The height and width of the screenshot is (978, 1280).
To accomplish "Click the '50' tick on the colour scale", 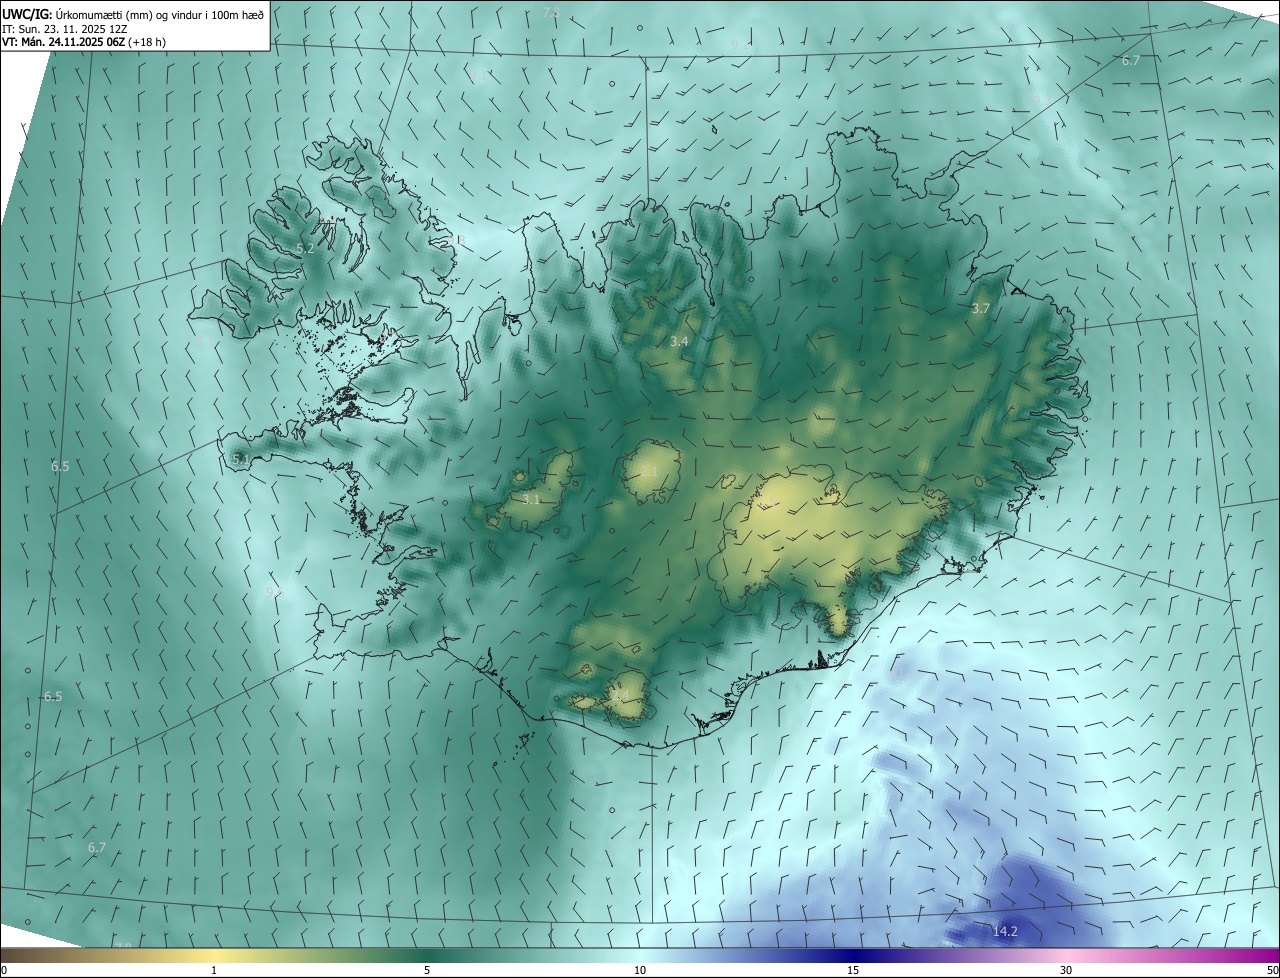I will click(1272, 970).
